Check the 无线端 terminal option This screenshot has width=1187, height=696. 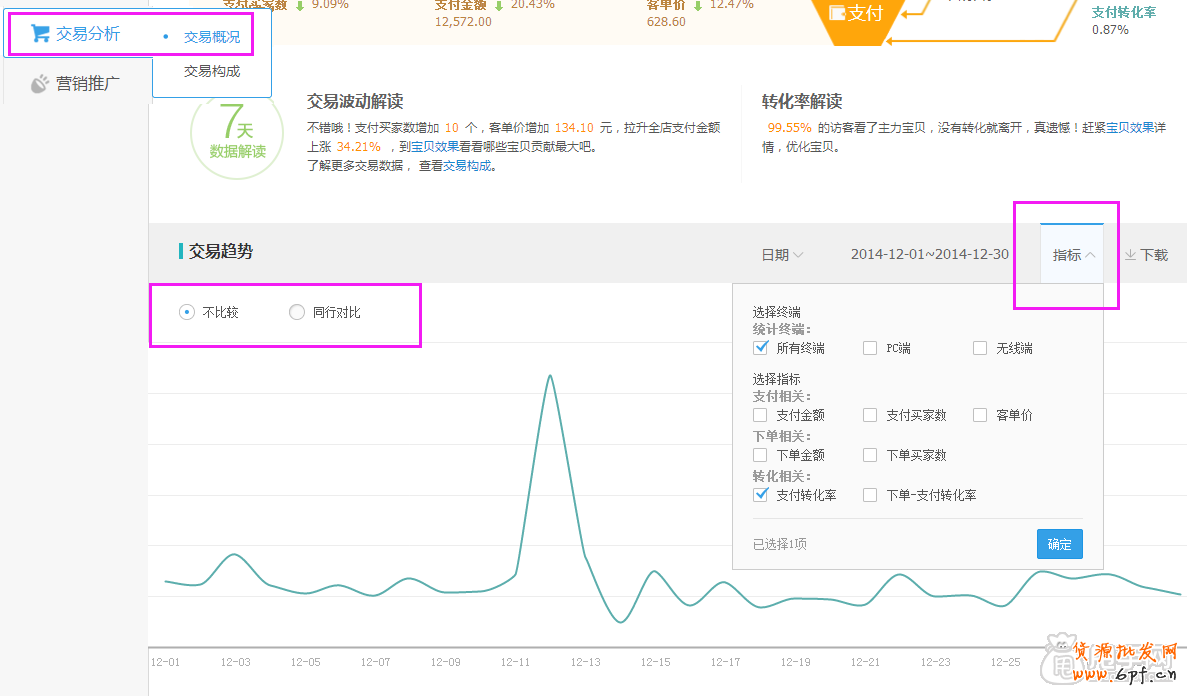click(x=980, y=348)
